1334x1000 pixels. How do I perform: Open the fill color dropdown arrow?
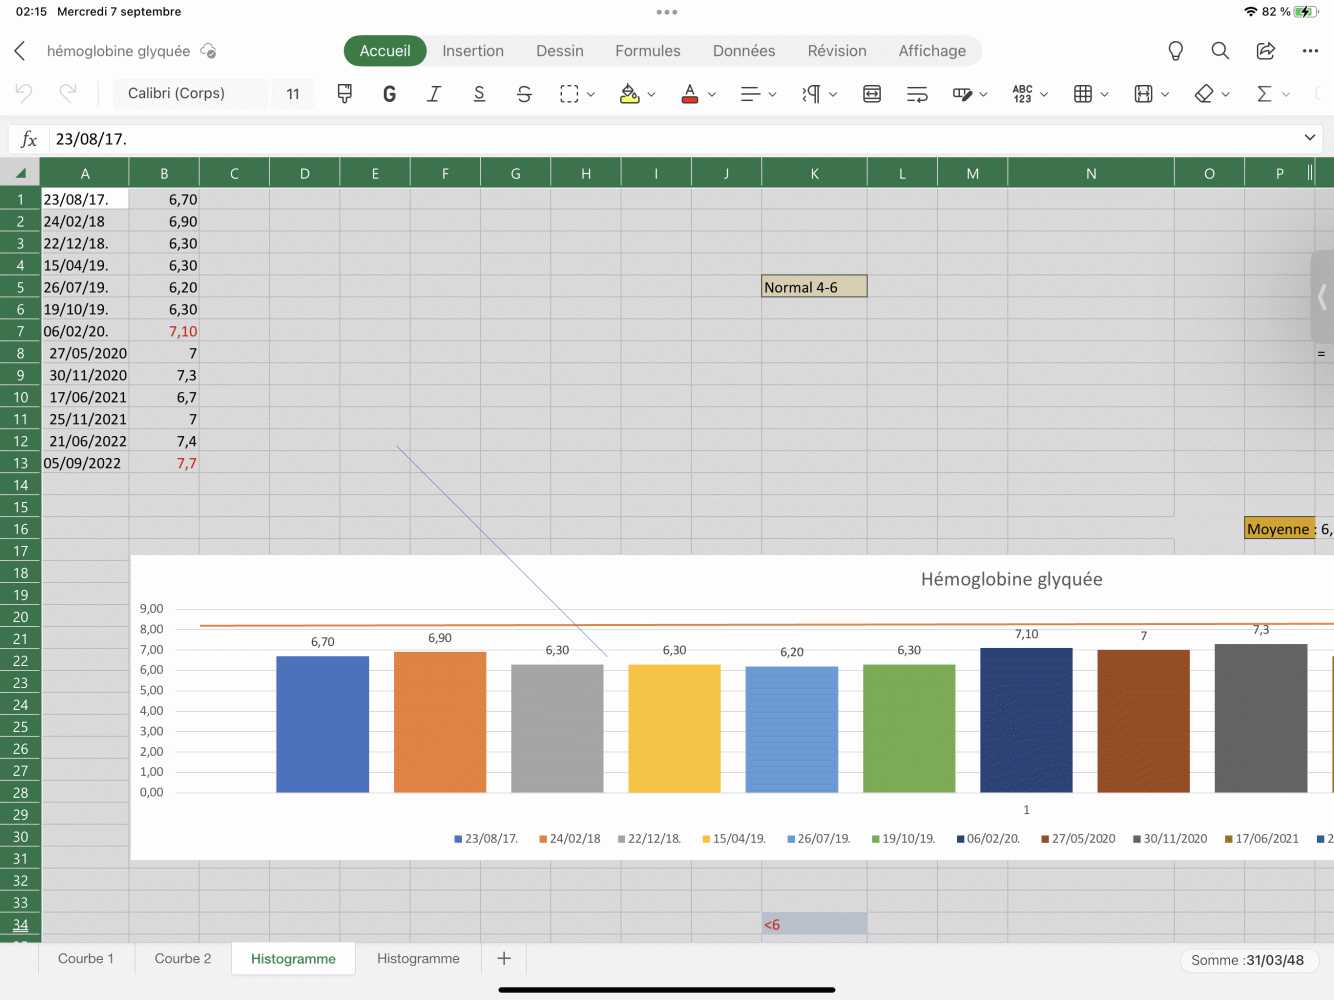coord(652,94)
